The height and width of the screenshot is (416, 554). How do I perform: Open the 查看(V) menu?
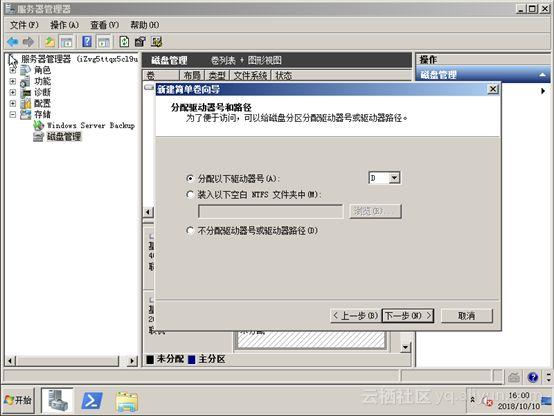tap(104, 25)
